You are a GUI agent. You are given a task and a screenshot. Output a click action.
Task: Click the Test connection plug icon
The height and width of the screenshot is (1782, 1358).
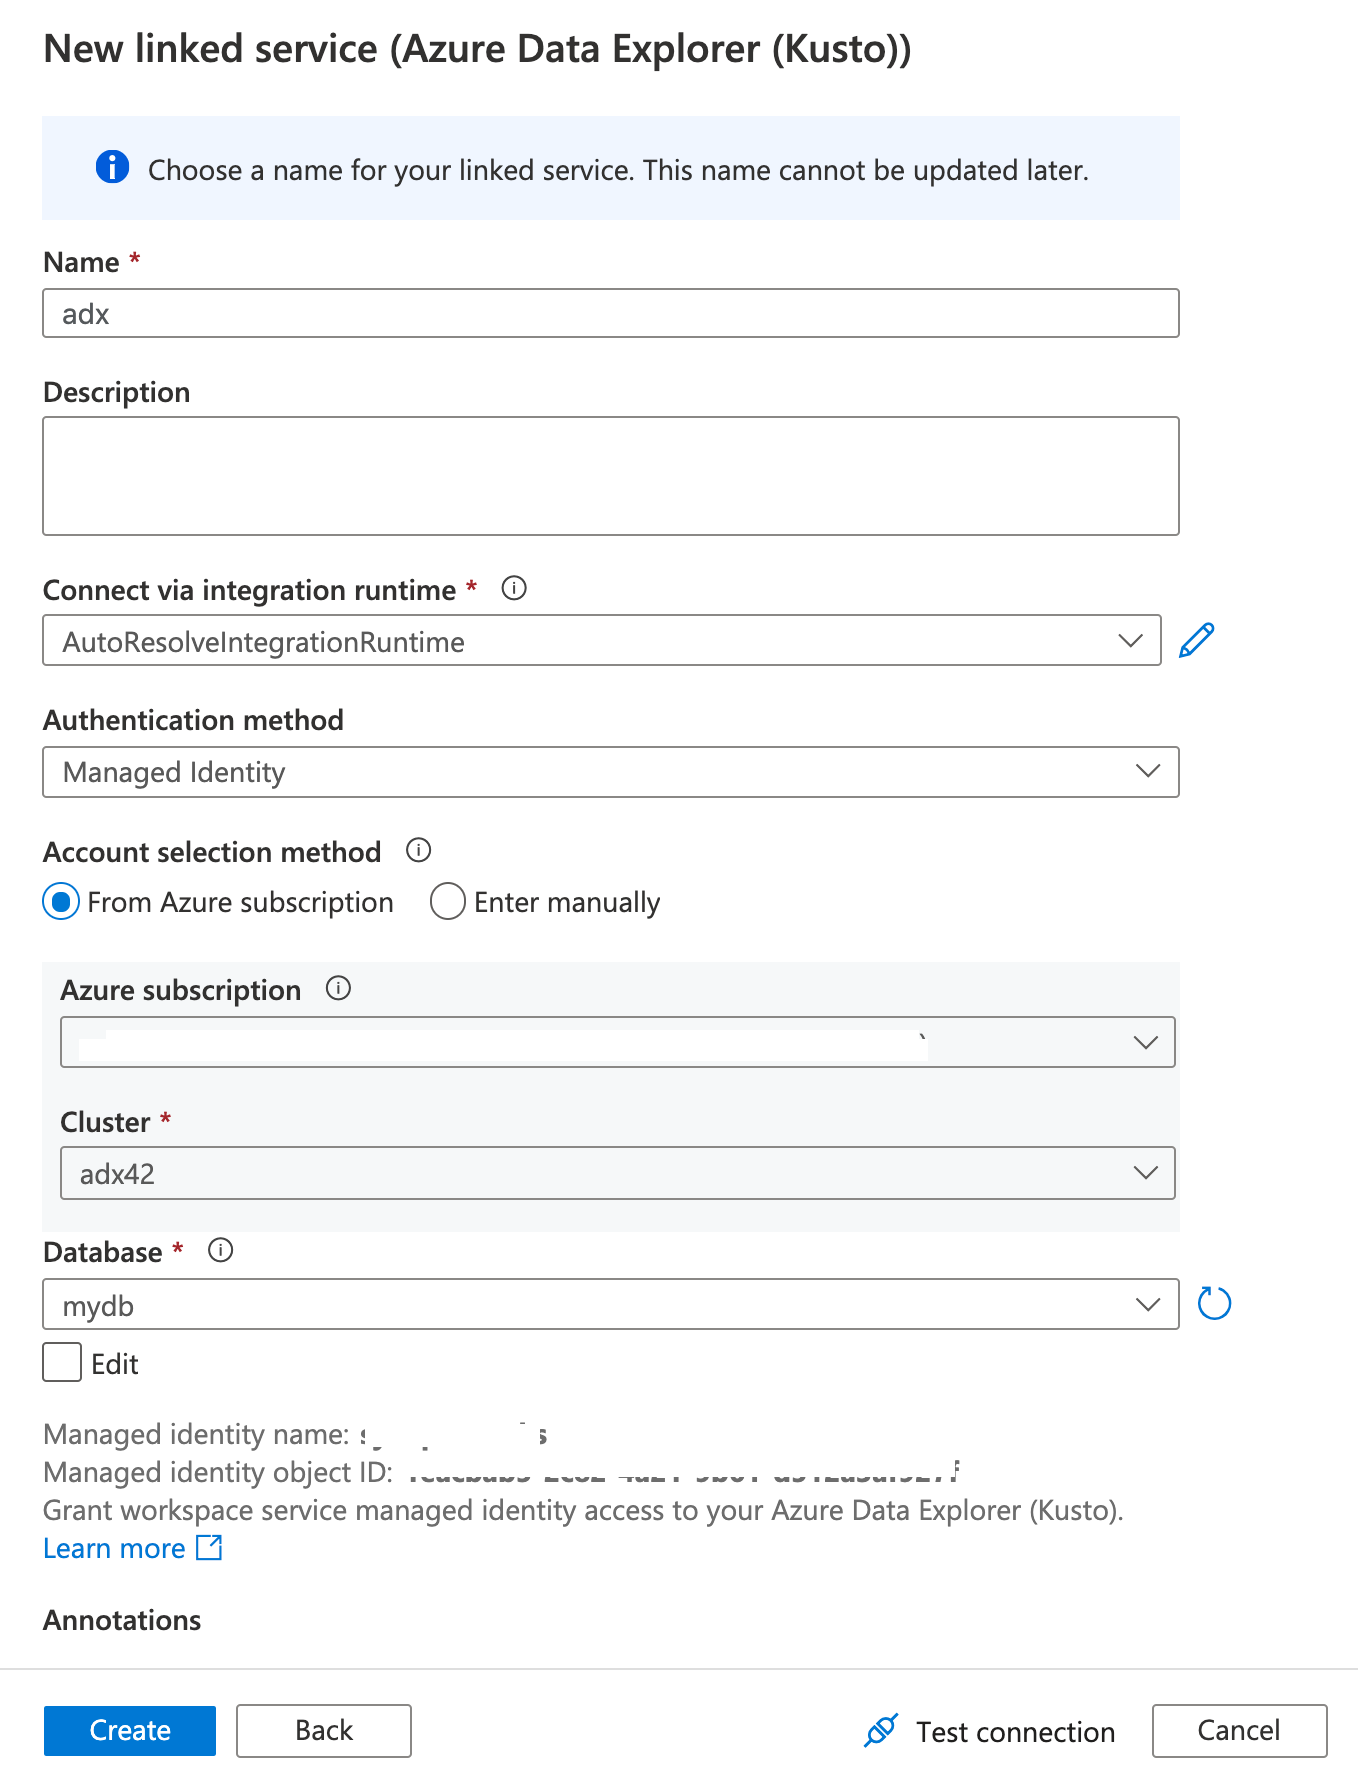pos(881,1730)
